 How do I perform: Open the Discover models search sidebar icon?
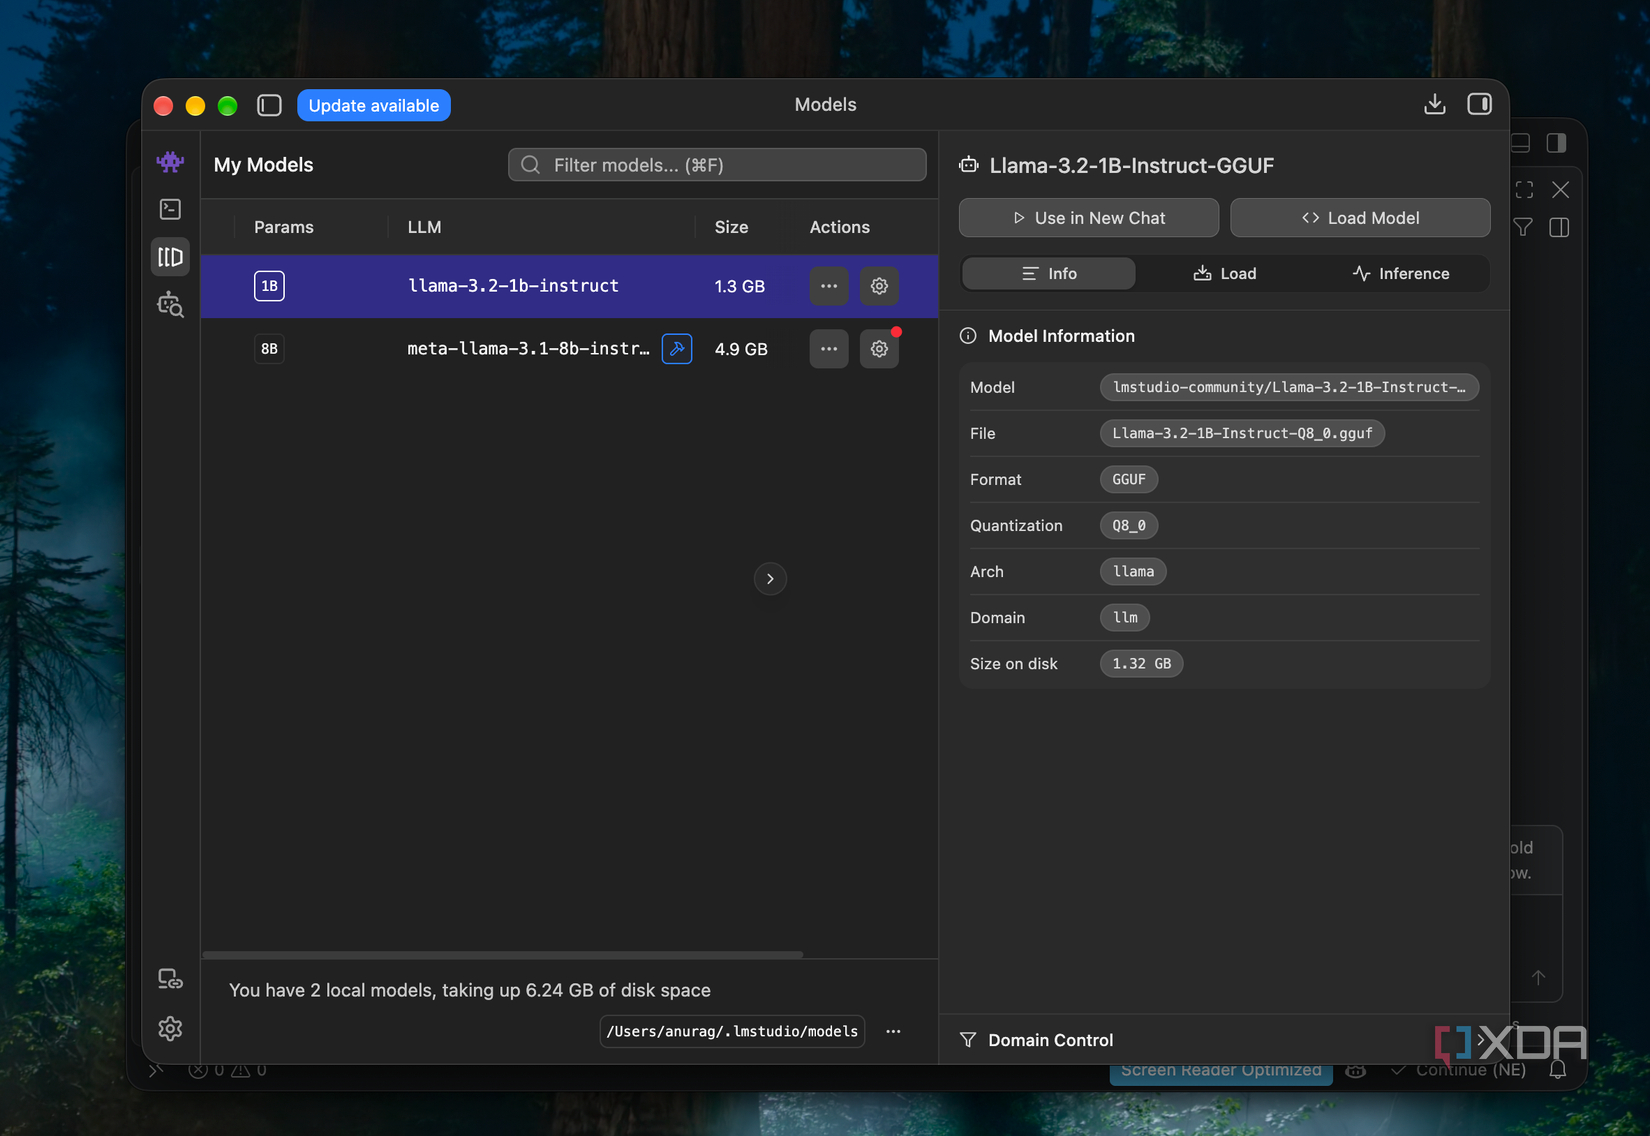[170, 305]
